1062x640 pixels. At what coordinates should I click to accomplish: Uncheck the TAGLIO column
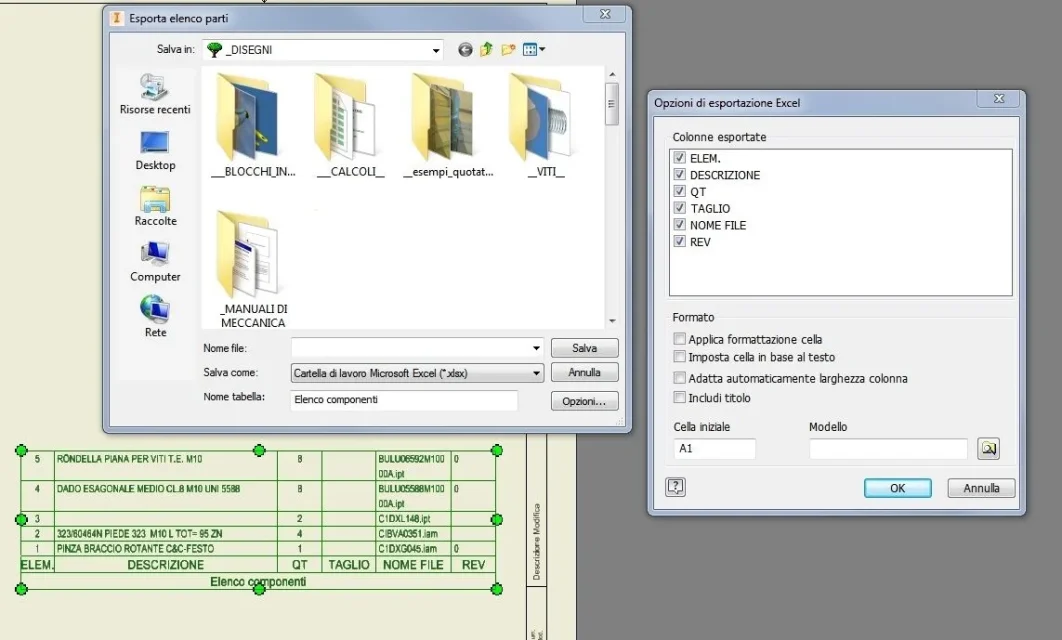pos(679,208)
